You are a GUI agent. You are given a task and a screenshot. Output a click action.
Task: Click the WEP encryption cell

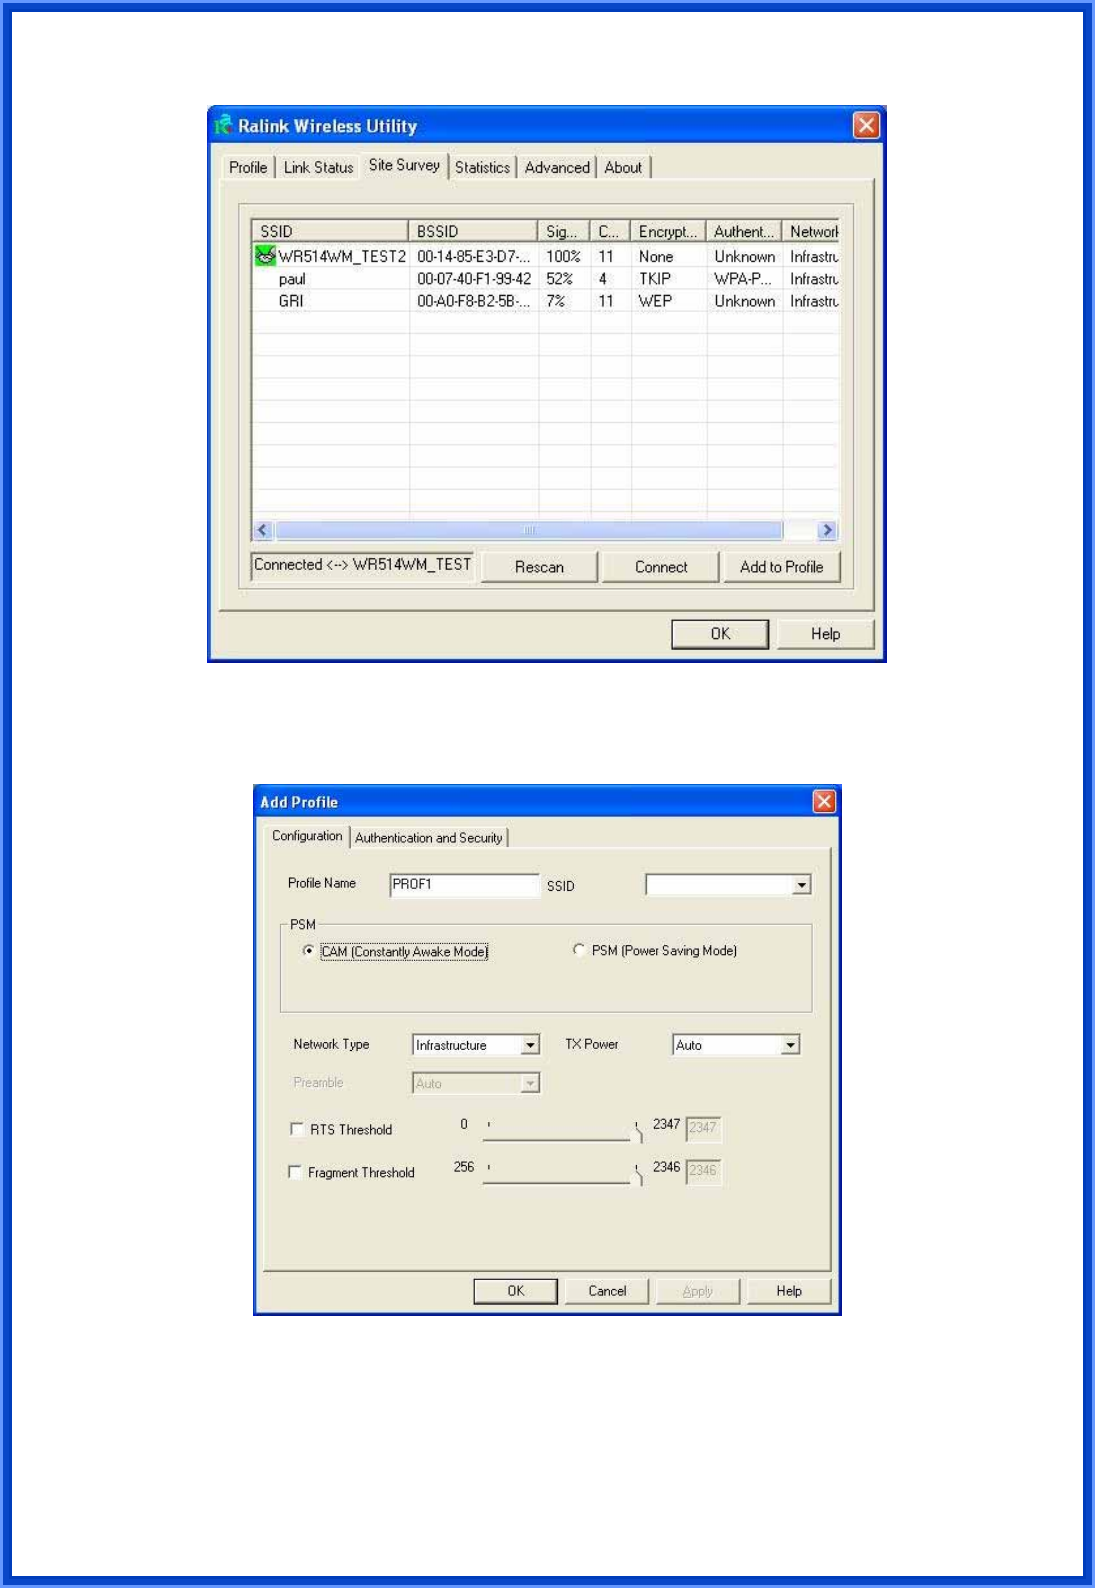[655, 301]
